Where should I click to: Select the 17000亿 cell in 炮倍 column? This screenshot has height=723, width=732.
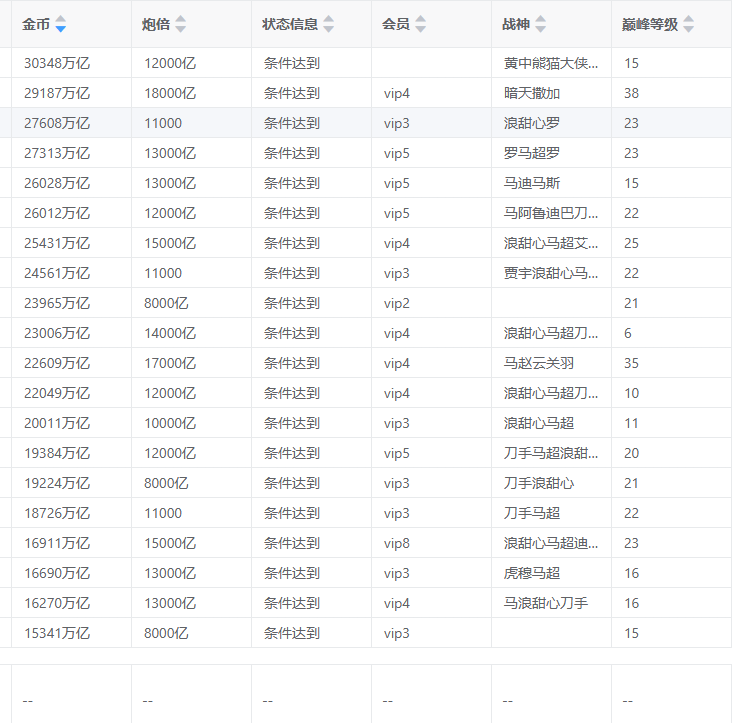[170, 363]
